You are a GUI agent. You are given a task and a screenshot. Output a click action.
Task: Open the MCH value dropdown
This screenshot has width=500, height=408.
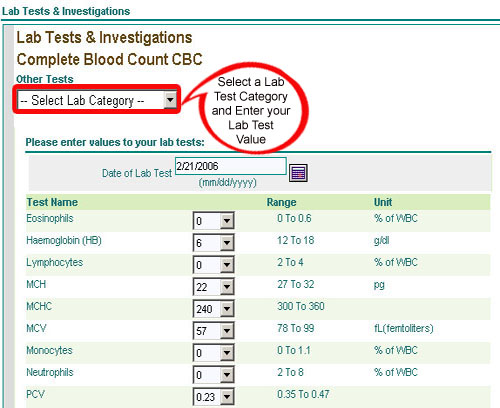[213, 287]
